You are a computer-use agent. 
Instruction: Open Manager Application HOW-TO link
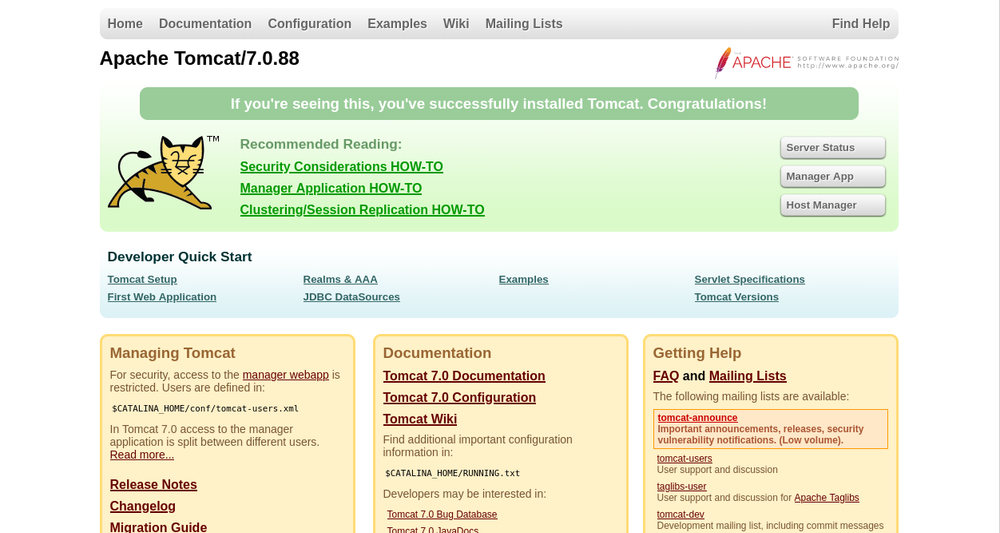[330, 188]
